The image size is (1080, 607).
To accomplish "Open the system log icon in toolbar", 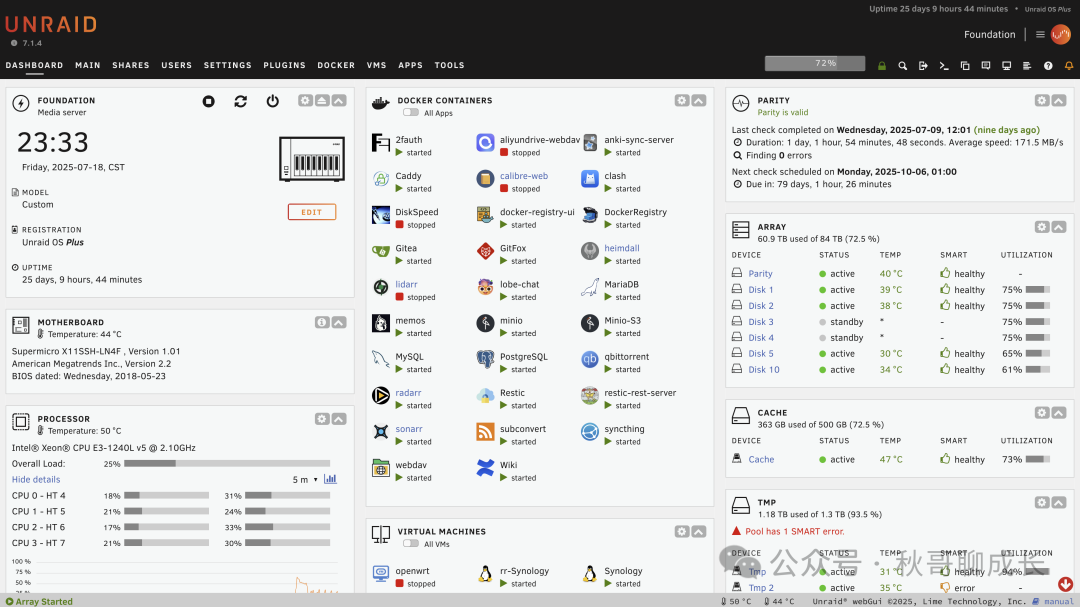I will (1027, 65).
